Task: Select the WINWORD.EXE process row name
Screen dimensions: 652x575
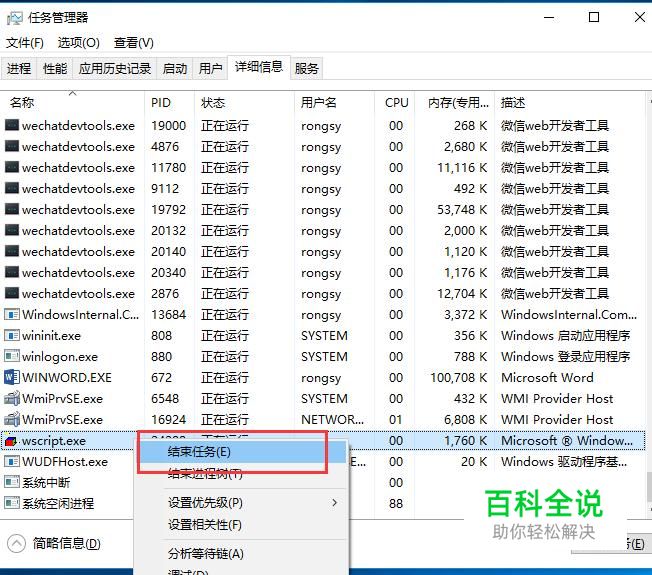Action: click(x=67, y=378)
